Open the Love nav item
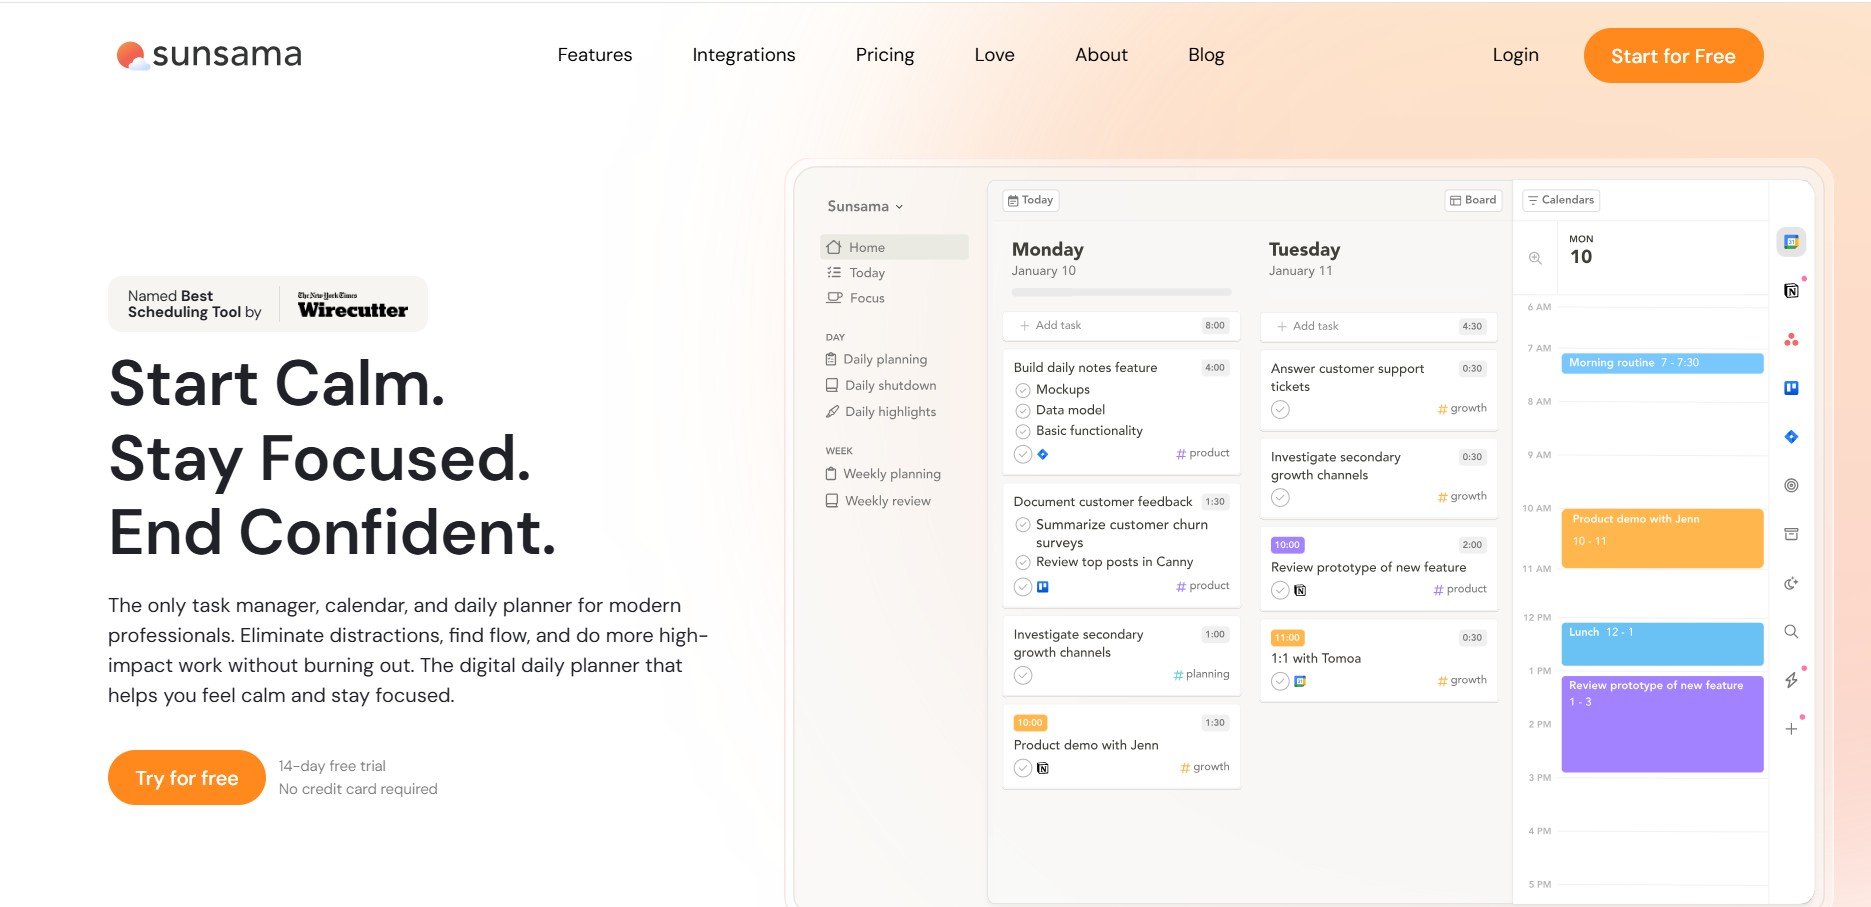 point(995,55)
